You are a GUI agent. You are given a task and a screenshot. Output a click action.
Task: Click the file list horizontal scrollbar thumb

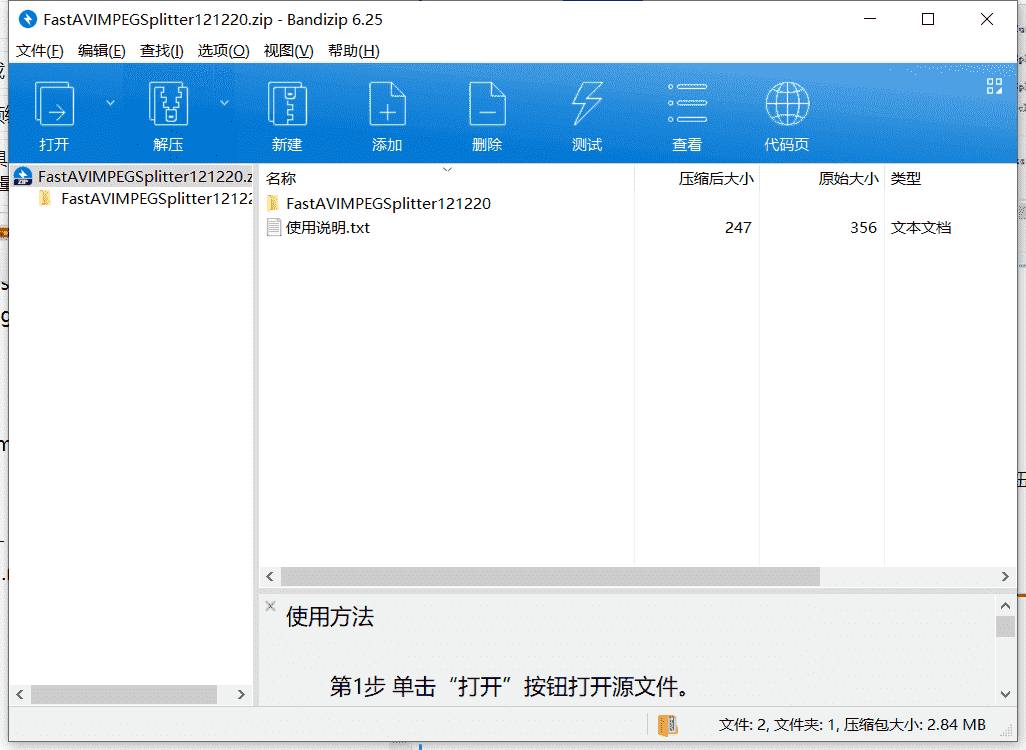pos(550,577)
